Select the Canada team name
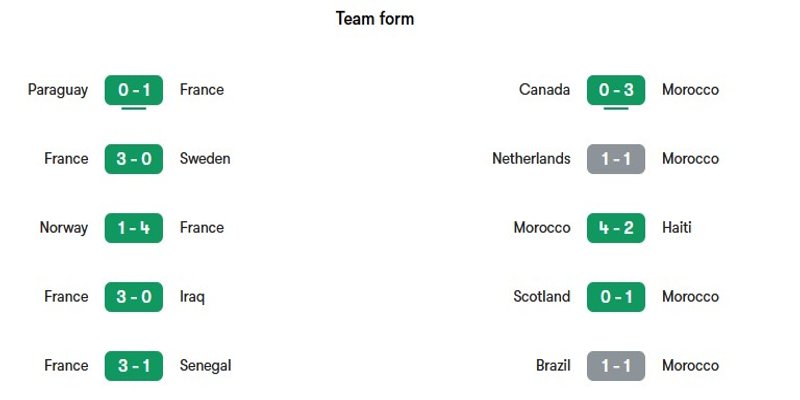This screenshot has height=400, width=800. (544, 90)
